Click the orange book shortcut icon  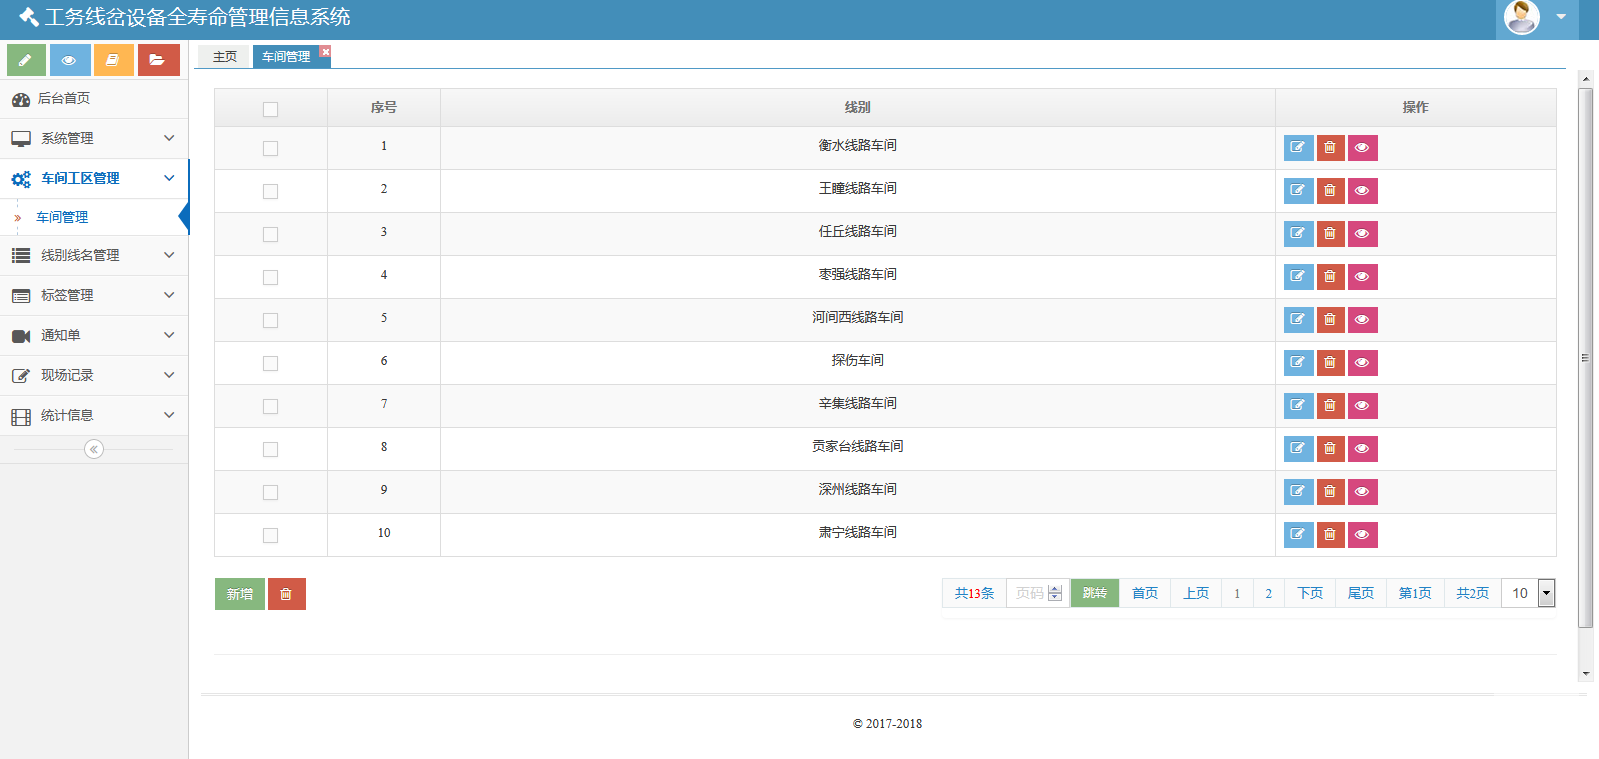pos(113,60)
